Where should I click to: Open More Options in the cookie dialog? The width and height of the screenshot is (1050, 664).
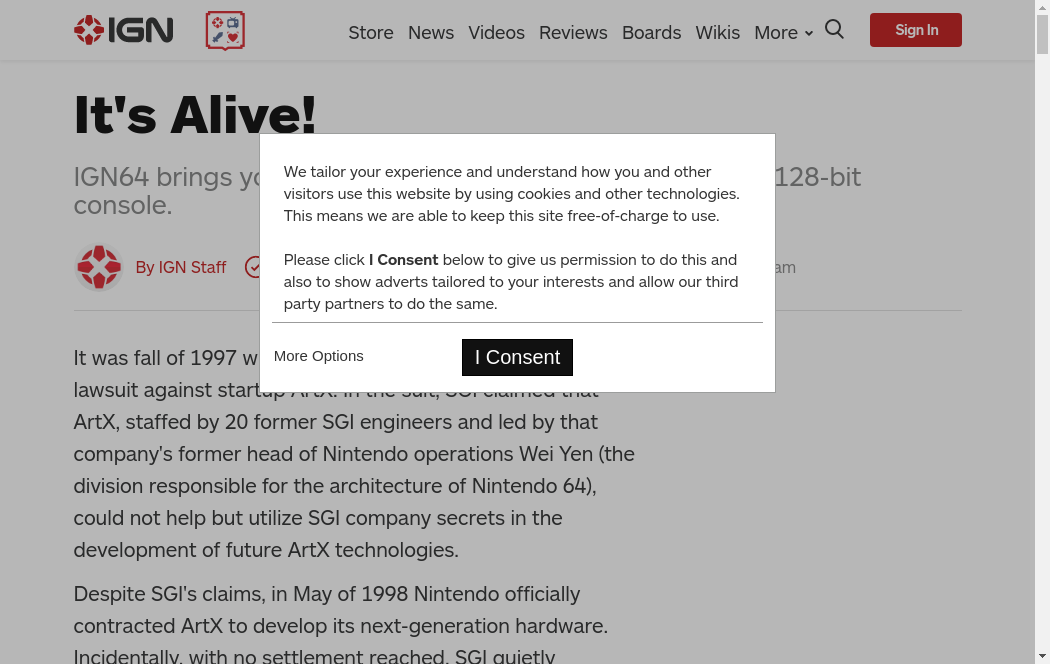click(x=318, y=356)
